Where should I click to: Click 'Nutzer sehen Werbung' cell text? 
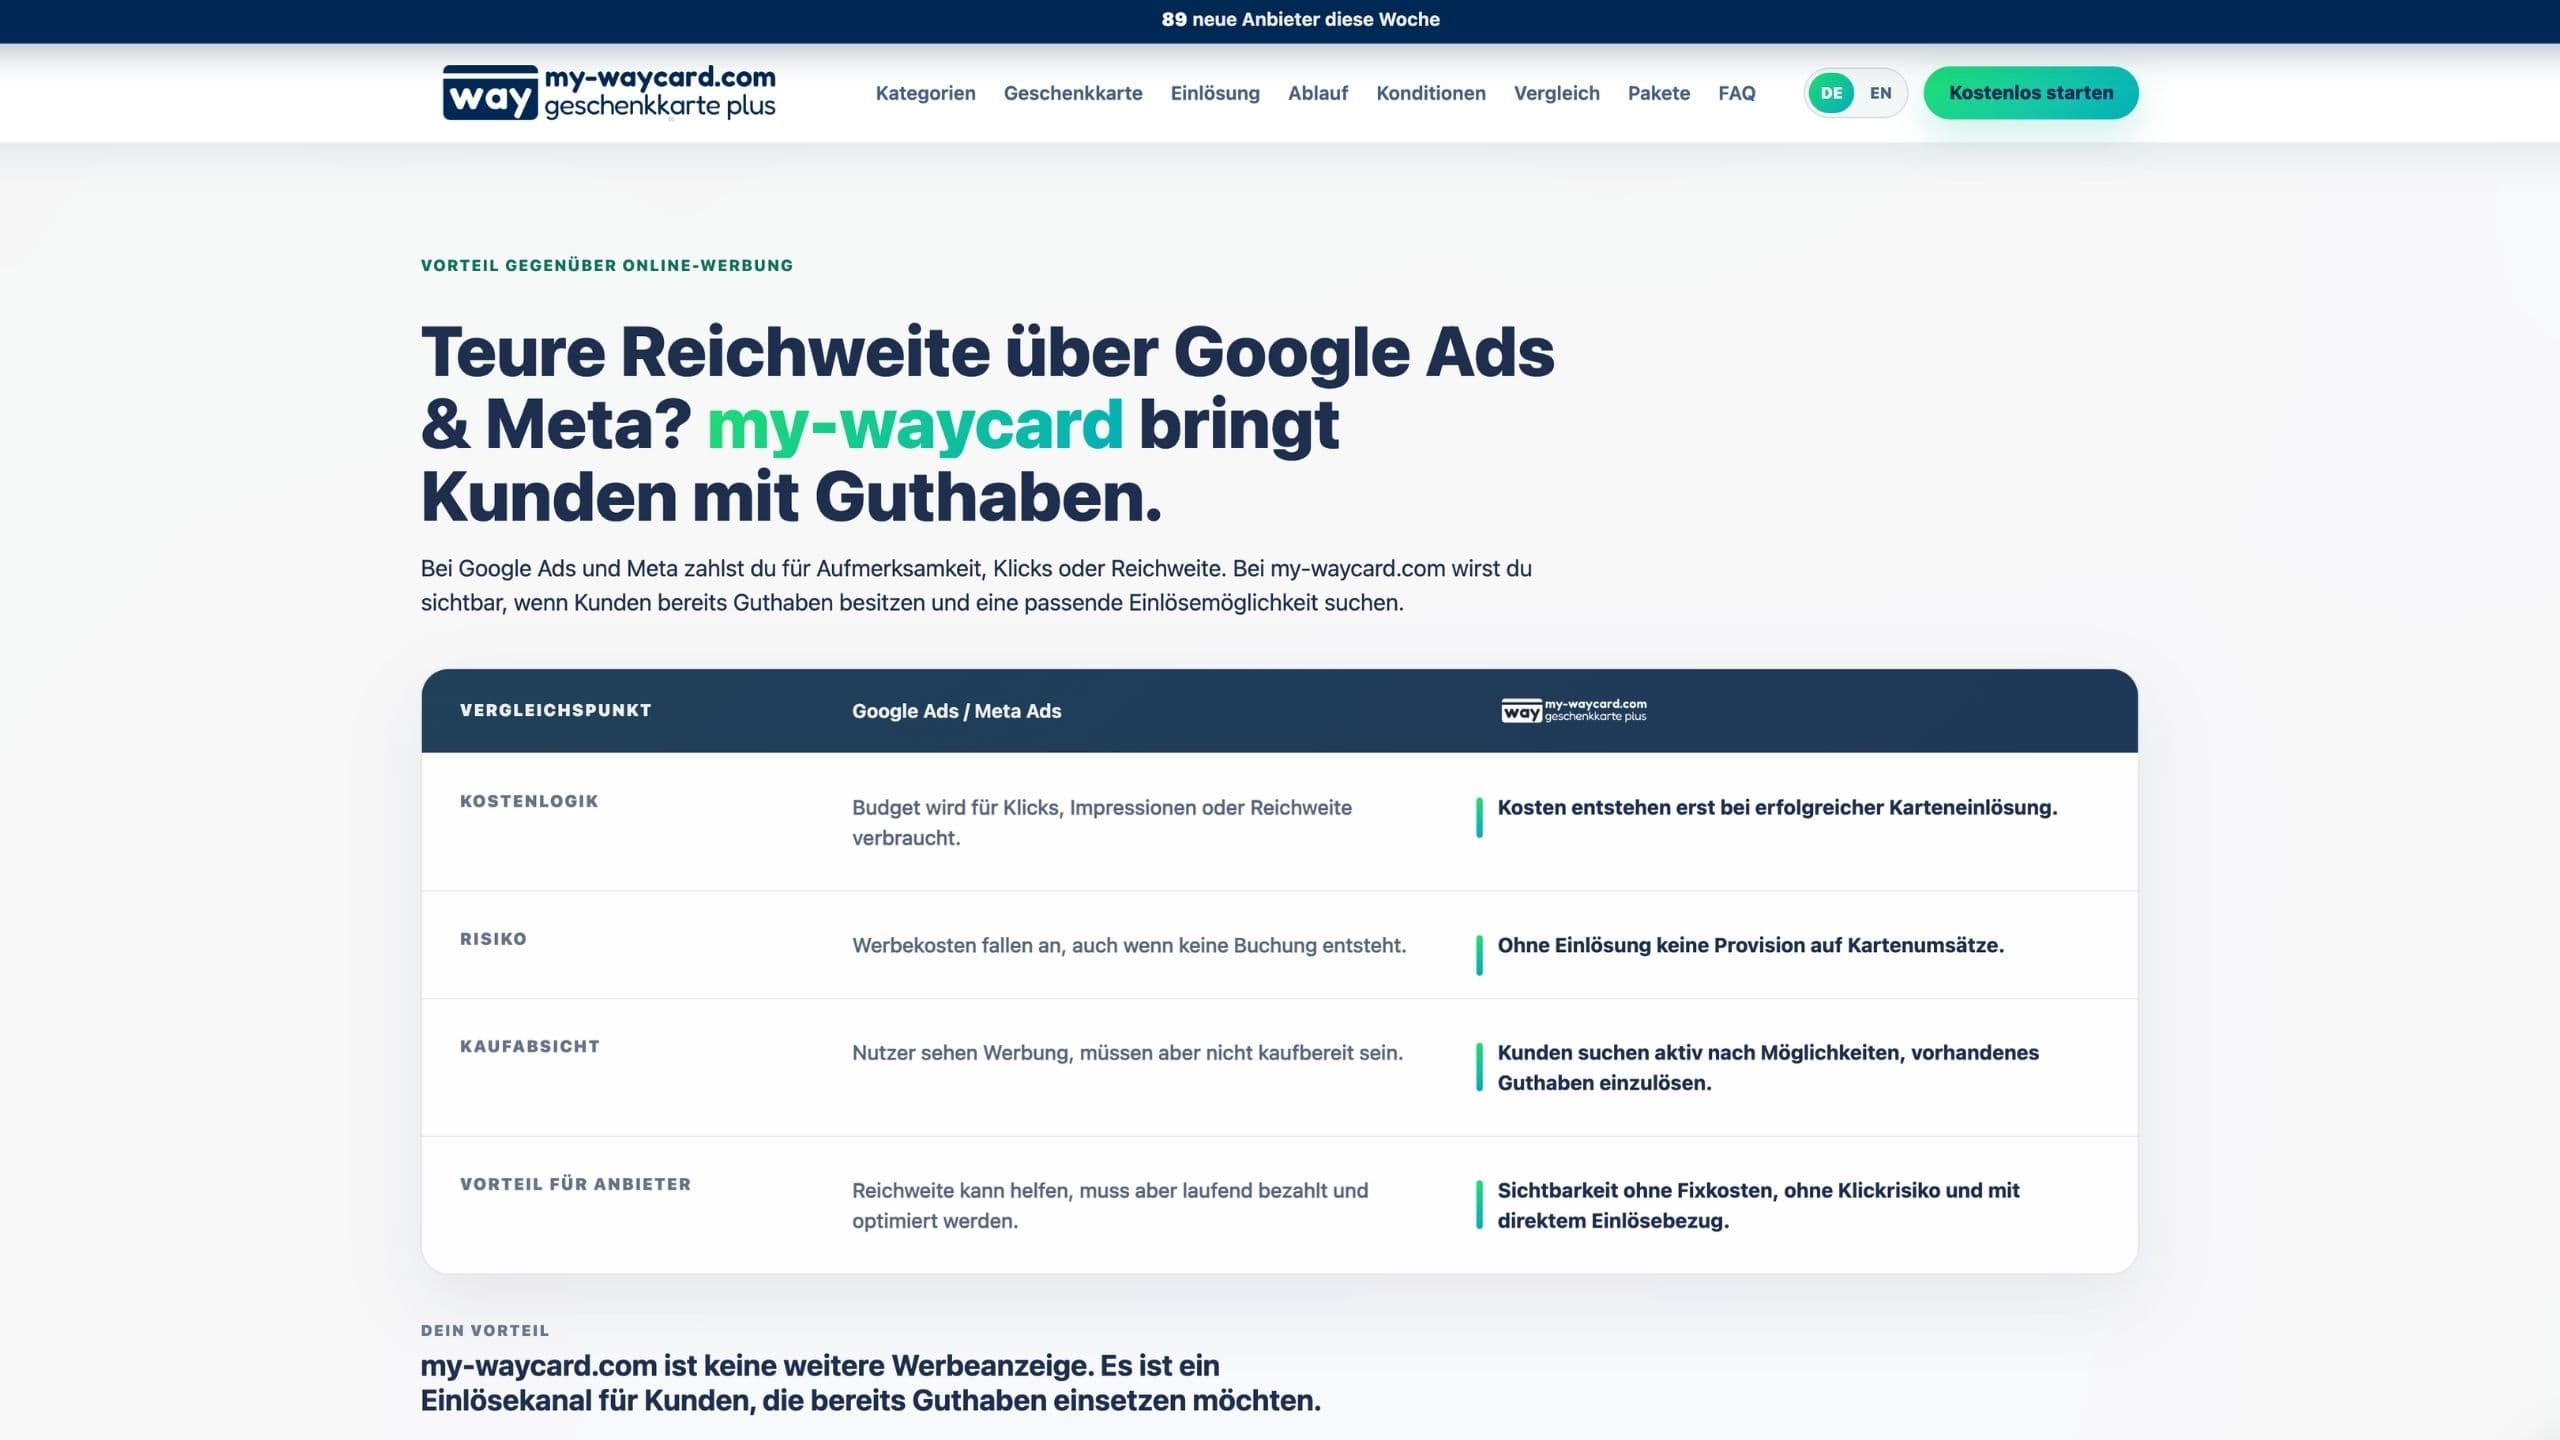(1127, 1052)
